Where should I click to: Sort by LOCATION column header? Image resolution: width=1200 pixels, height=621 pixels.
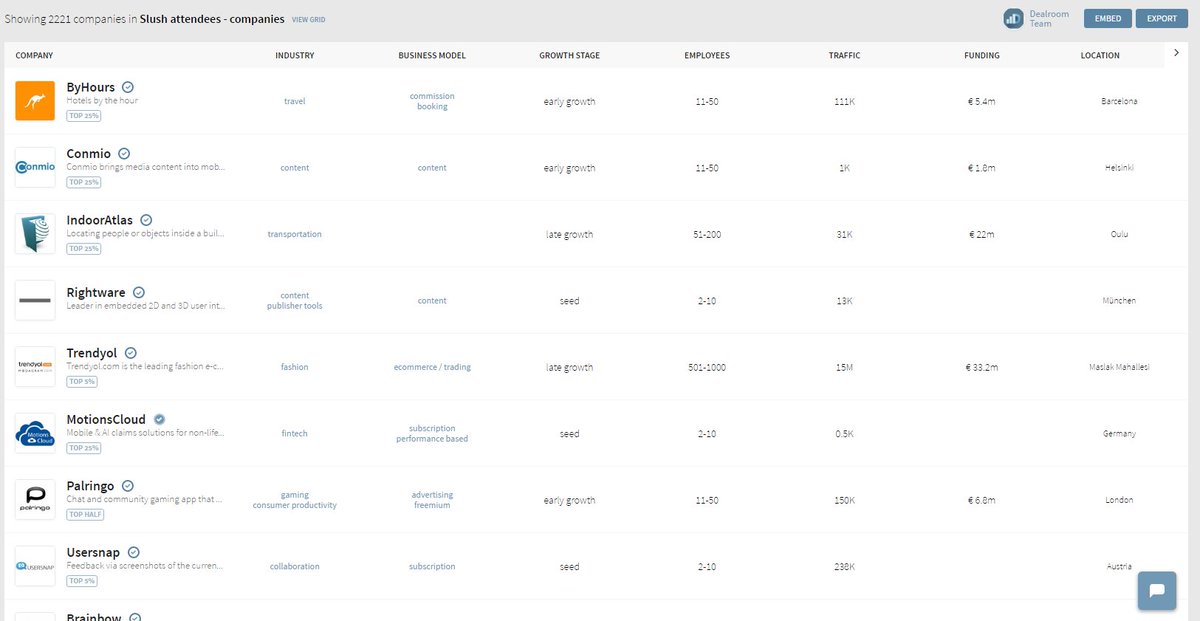tap(1100, 55)
